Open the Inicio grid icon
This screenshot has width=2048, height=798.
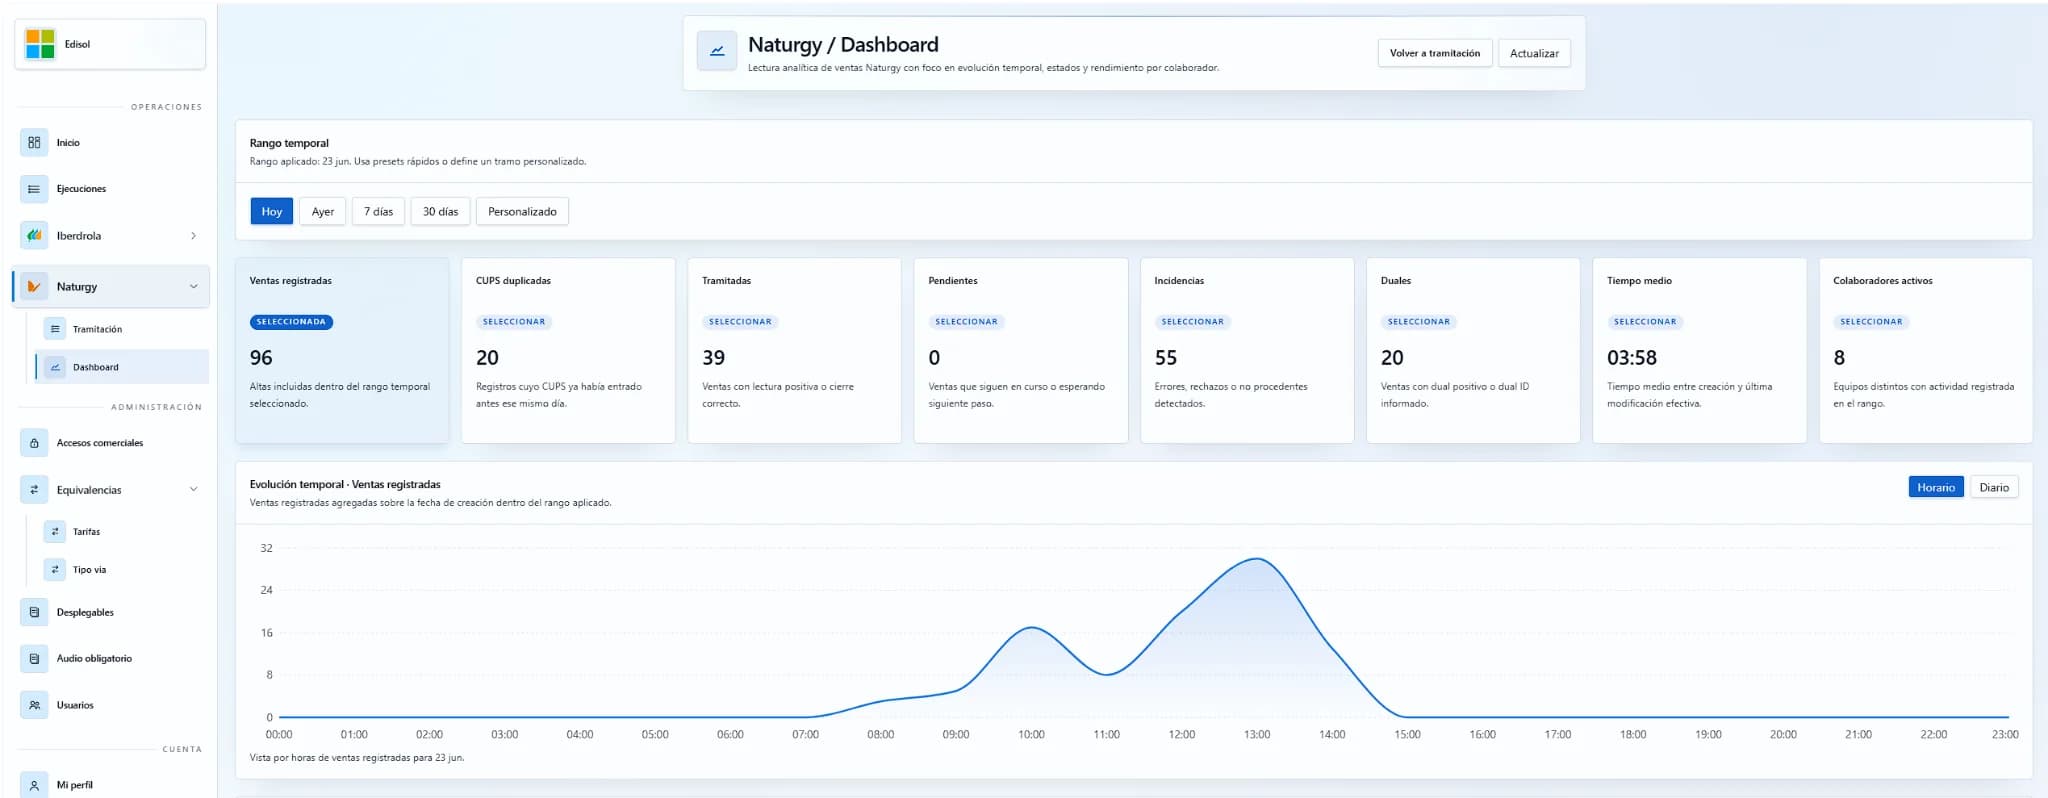click(34, 142)
